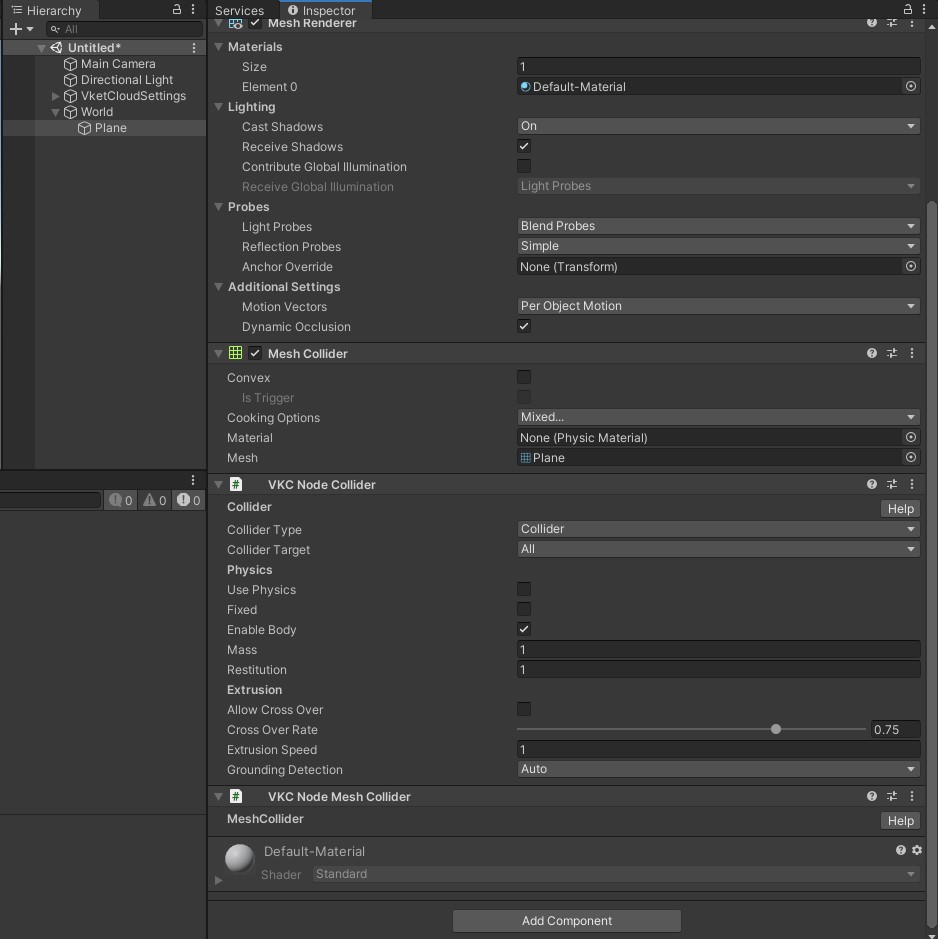Open the Collider Type dropdown
Viewport: 938px width, 939px height.
pos(717,529)
